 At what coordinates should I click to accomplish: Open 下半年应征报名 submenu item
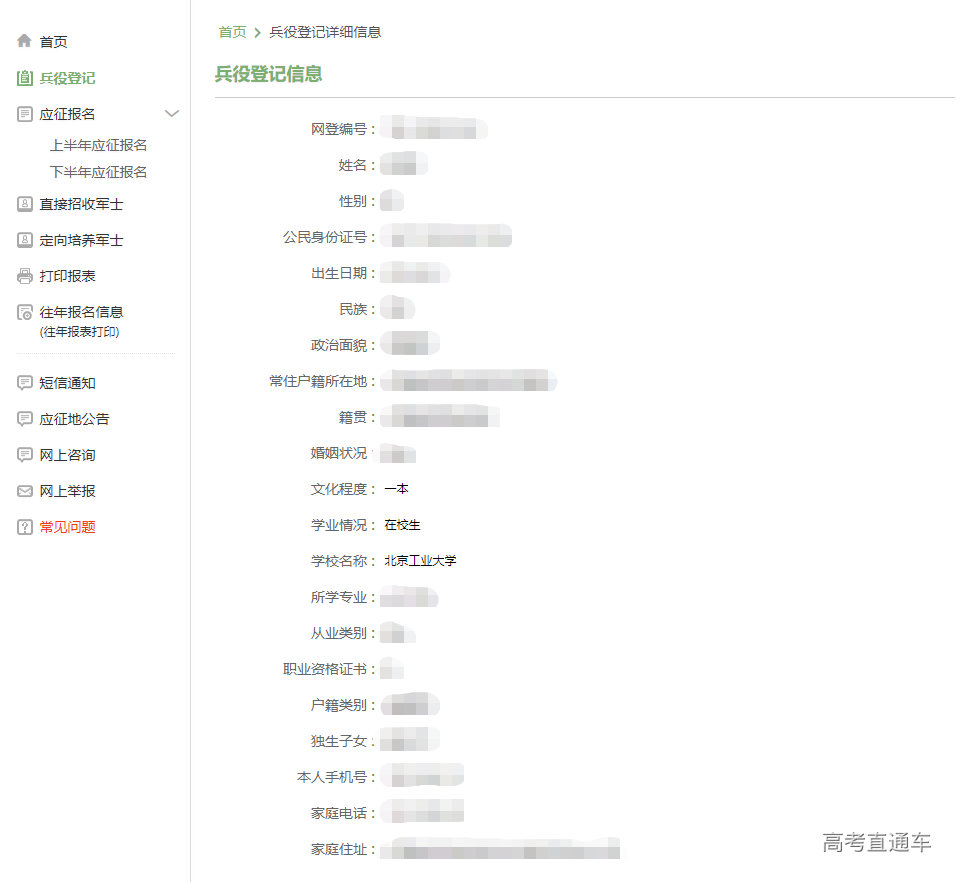tap(98, 172)
